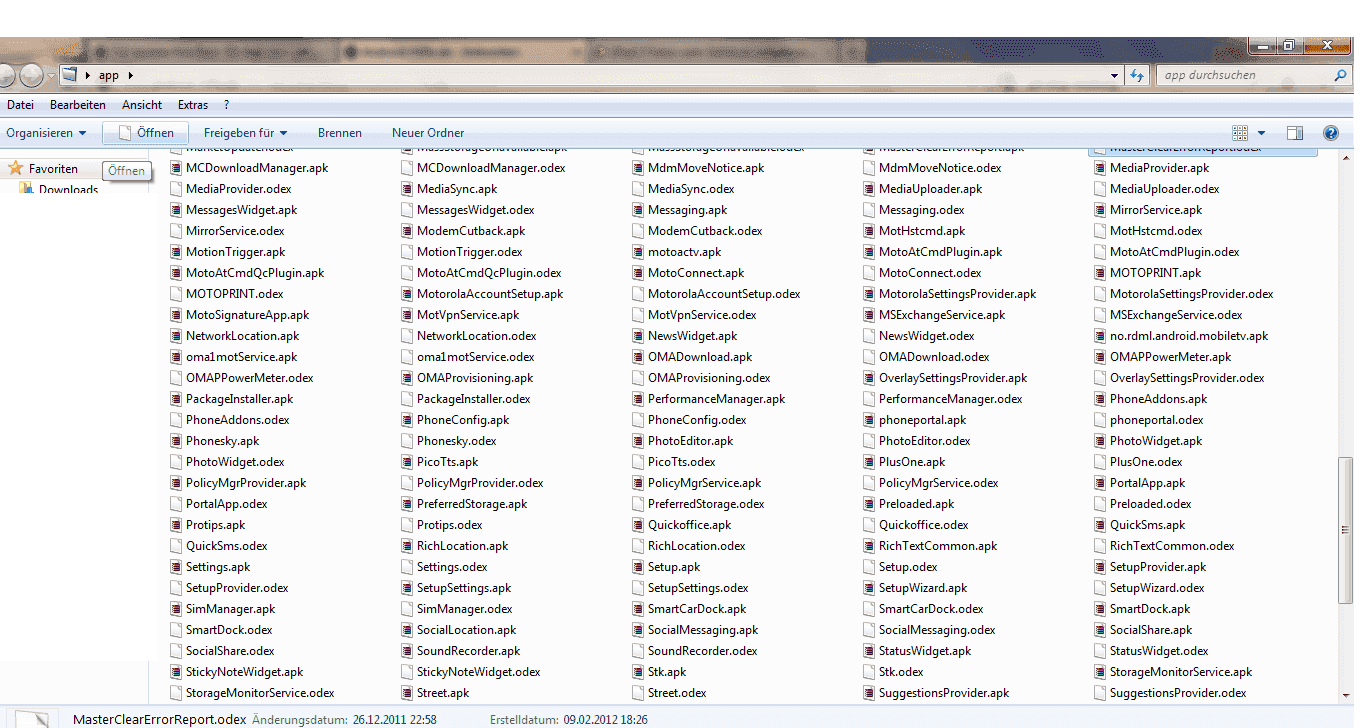This screenshot has width=1366, height=728.
Task: Click the icon of MessagesWidget.apk
Action: click(176, 210)
